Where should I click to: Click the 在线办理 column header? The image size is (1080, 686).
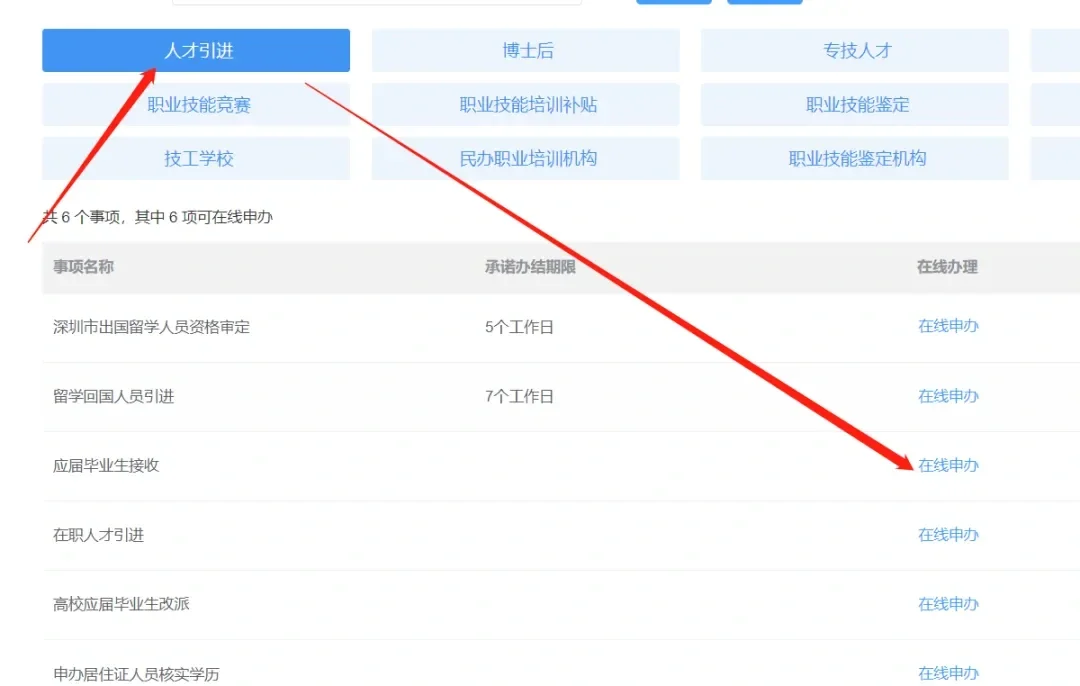(947, 267)
